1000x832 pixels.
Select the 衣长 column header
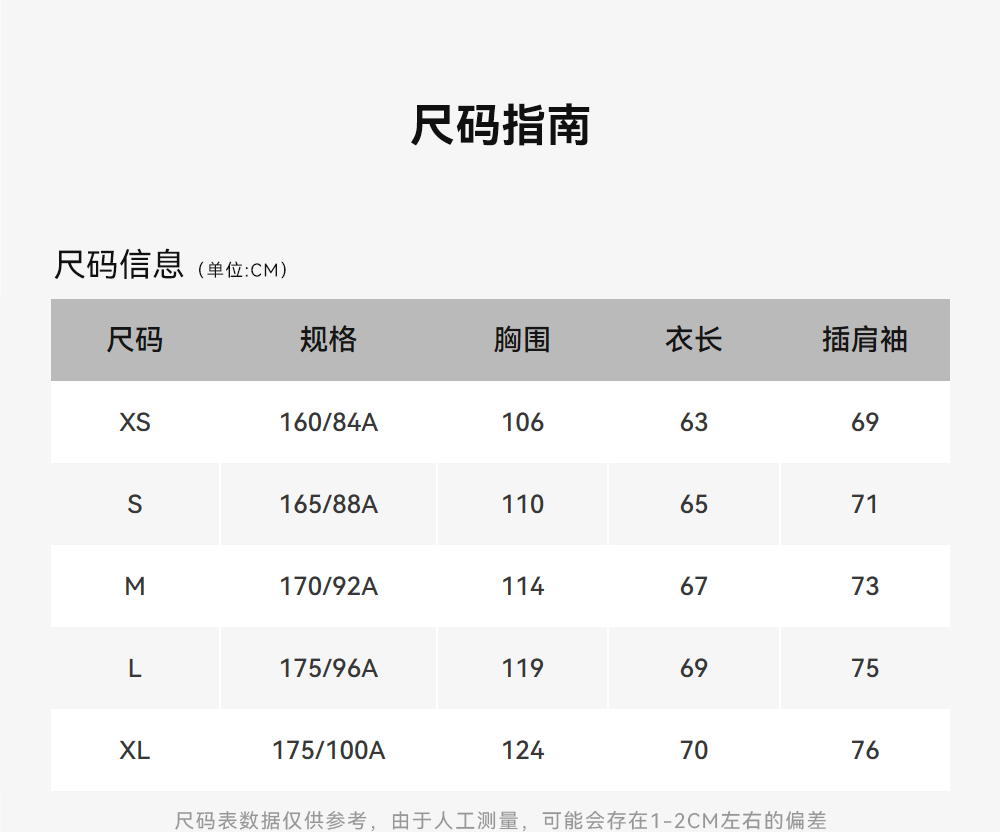coord(694,339)
